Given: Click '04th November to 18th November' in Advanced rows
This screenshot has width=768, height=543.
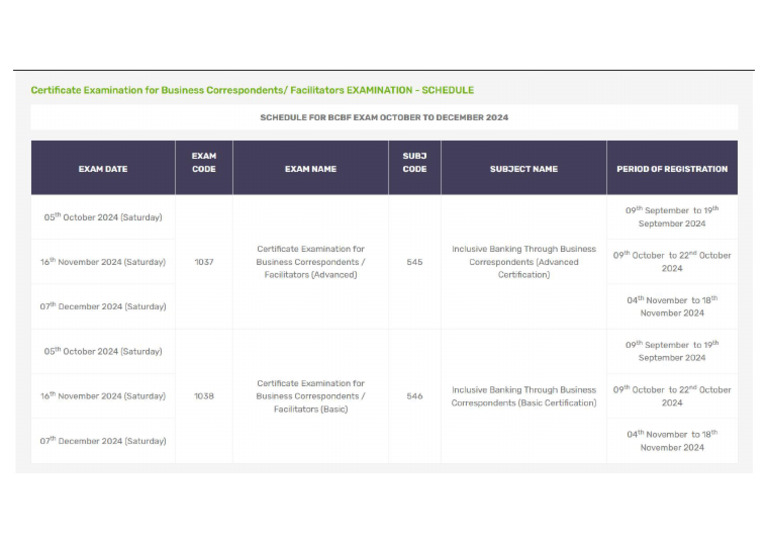Looking at the screenshot, I should pyautogui.click(x=672, y=307).
